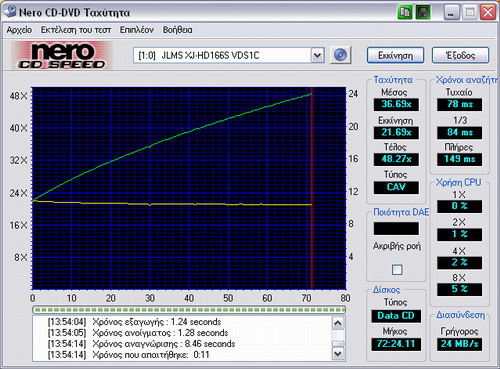The image size is (500, 369).
Task: Click the disc info icon beside drive selector
Action: (340, 55)
